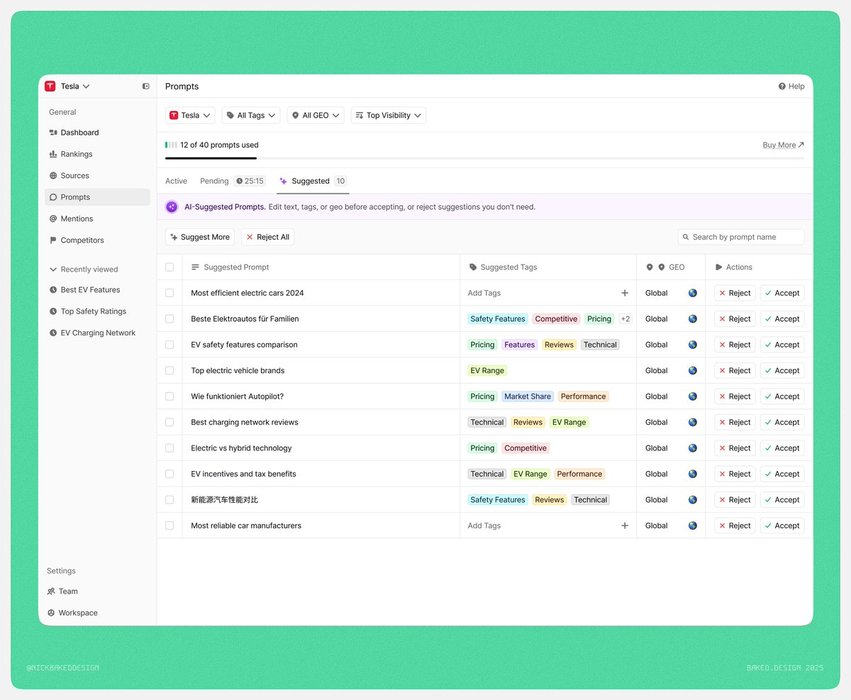Screen dimensions: 851x700
Task: Click the Competitors flag icon
Action: (53, 240)
